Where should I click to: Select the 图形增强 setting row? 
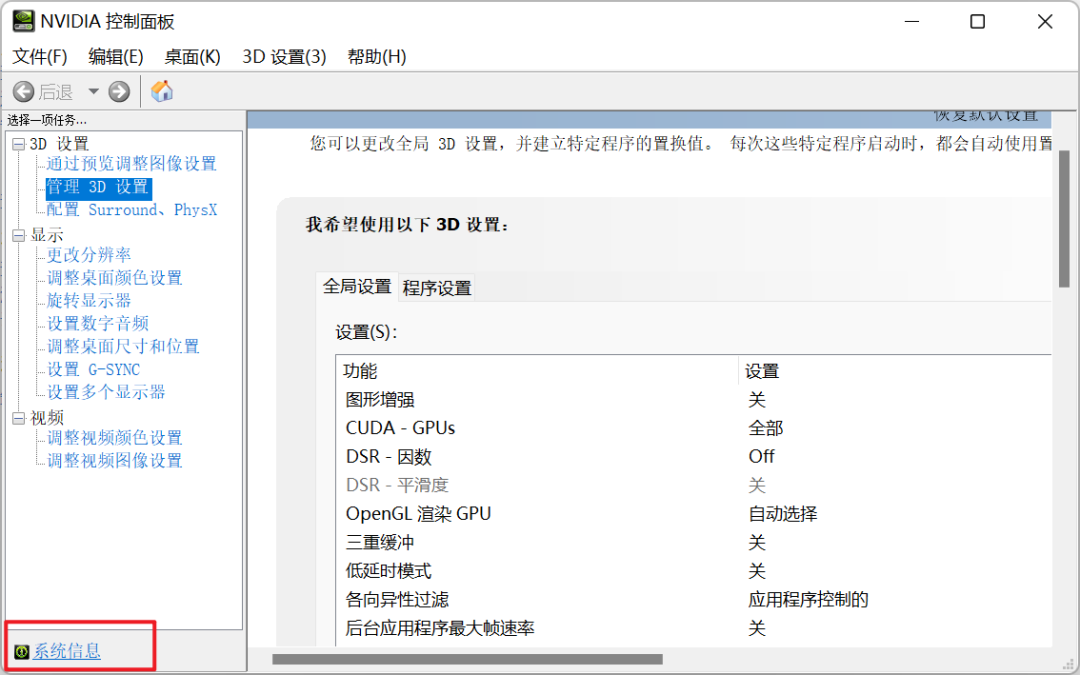(x=694, y=399)
